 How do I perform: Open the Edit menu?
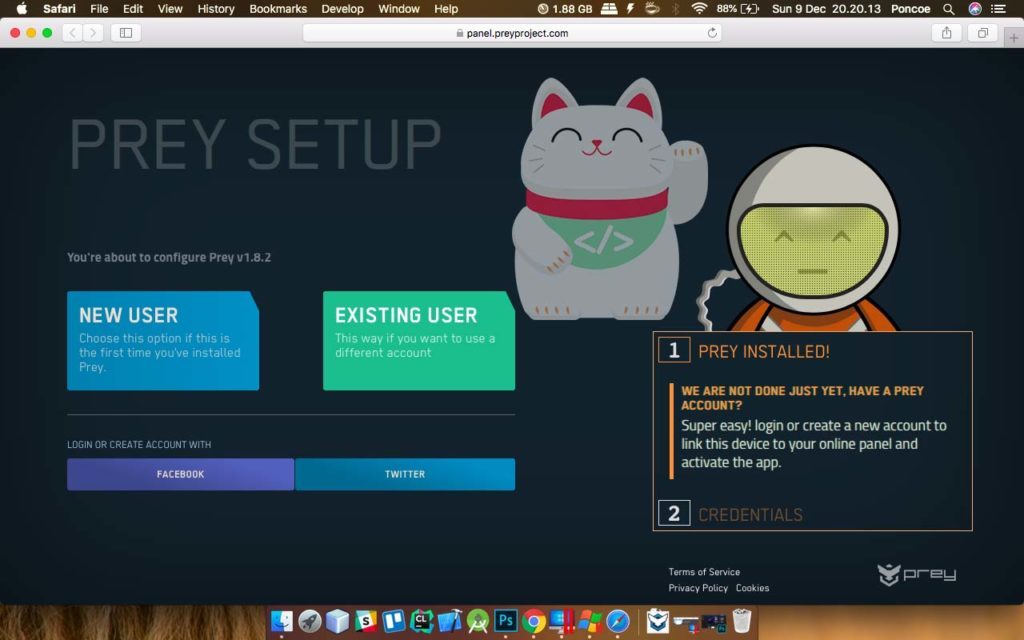click(x=133, y=8)
